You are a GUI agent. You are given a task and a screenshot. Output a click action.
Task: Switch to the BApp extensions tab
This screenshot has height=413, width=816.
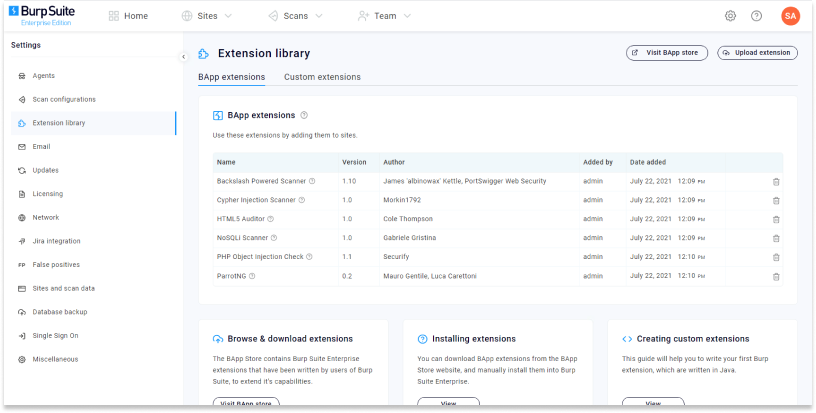coord(232,77)
